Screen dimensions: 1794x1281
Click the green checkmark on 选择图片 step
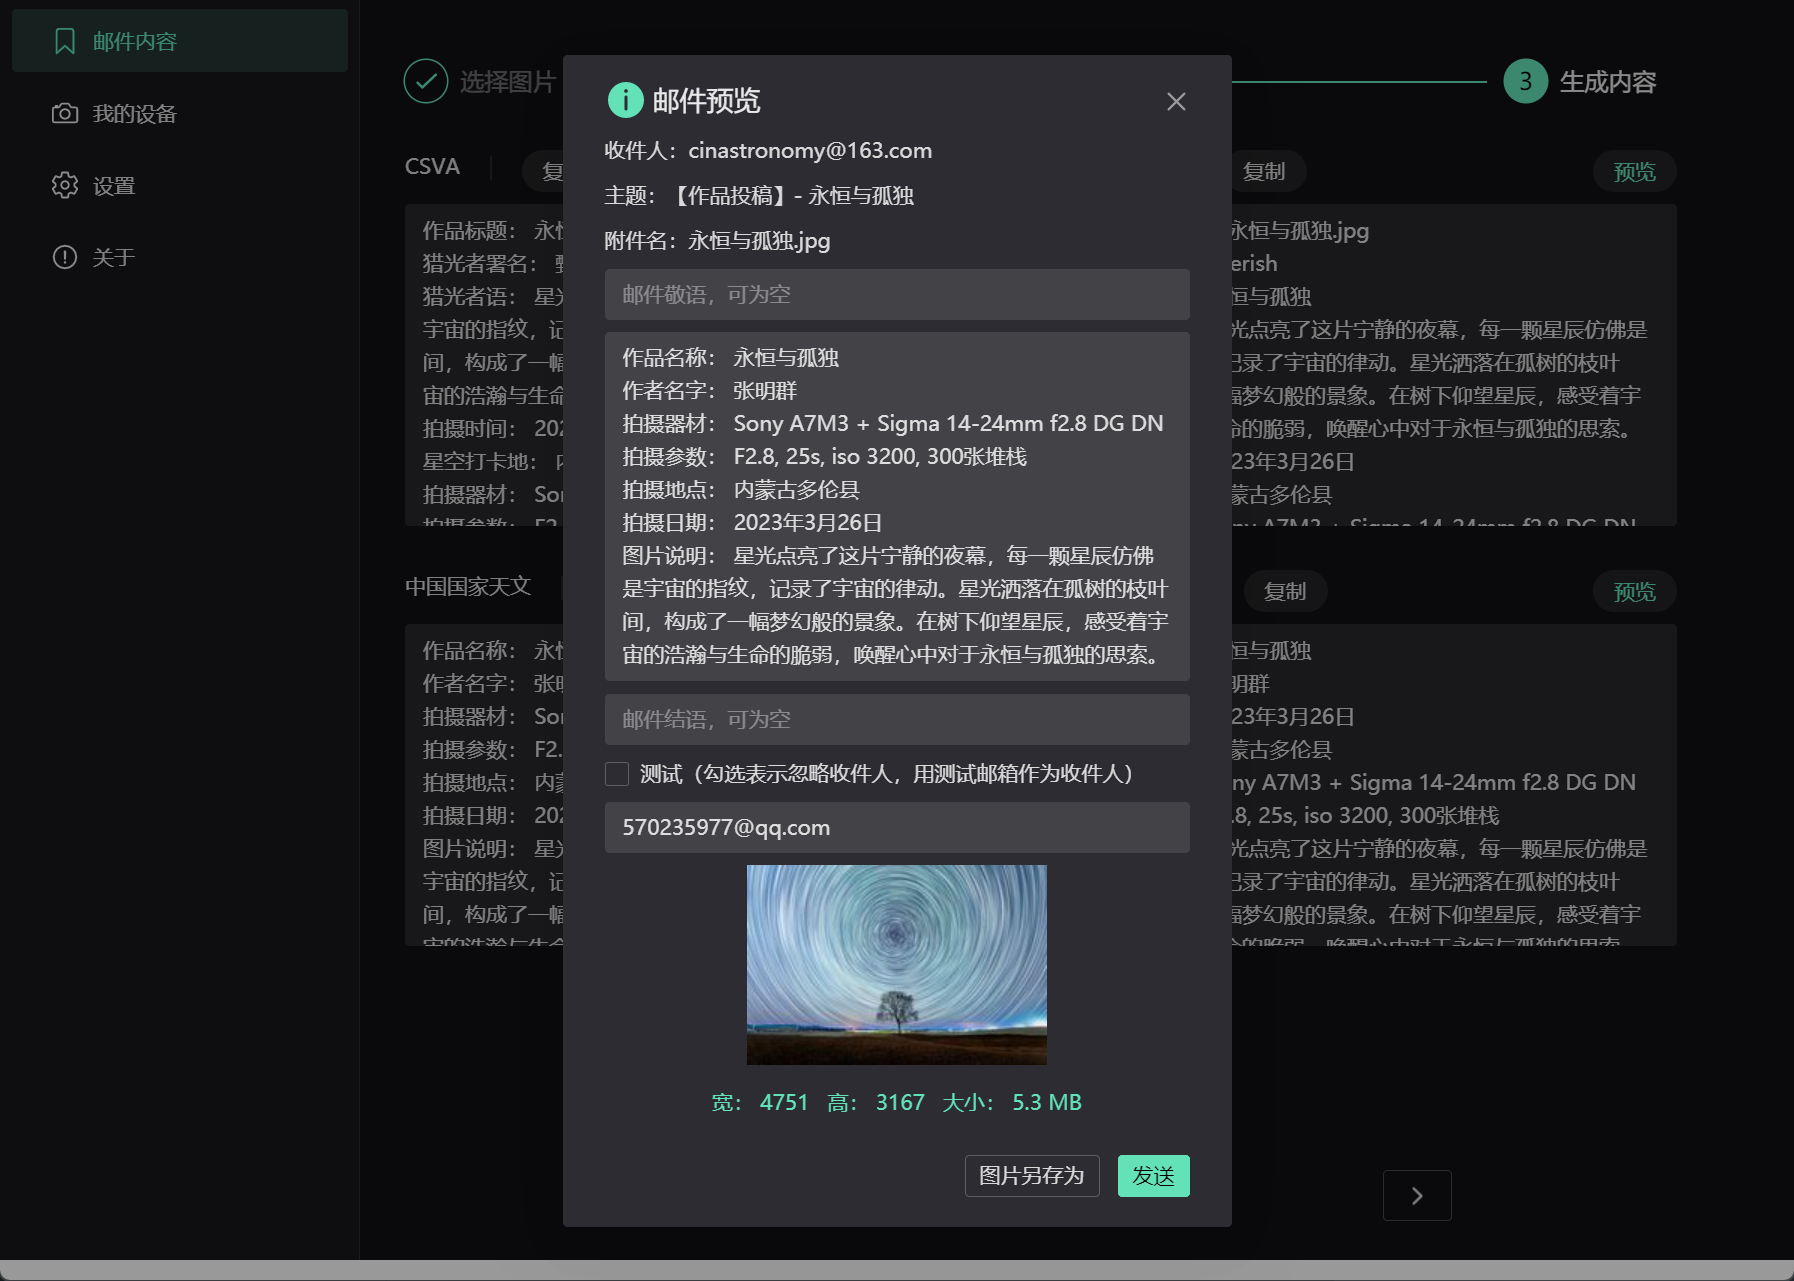425,81
